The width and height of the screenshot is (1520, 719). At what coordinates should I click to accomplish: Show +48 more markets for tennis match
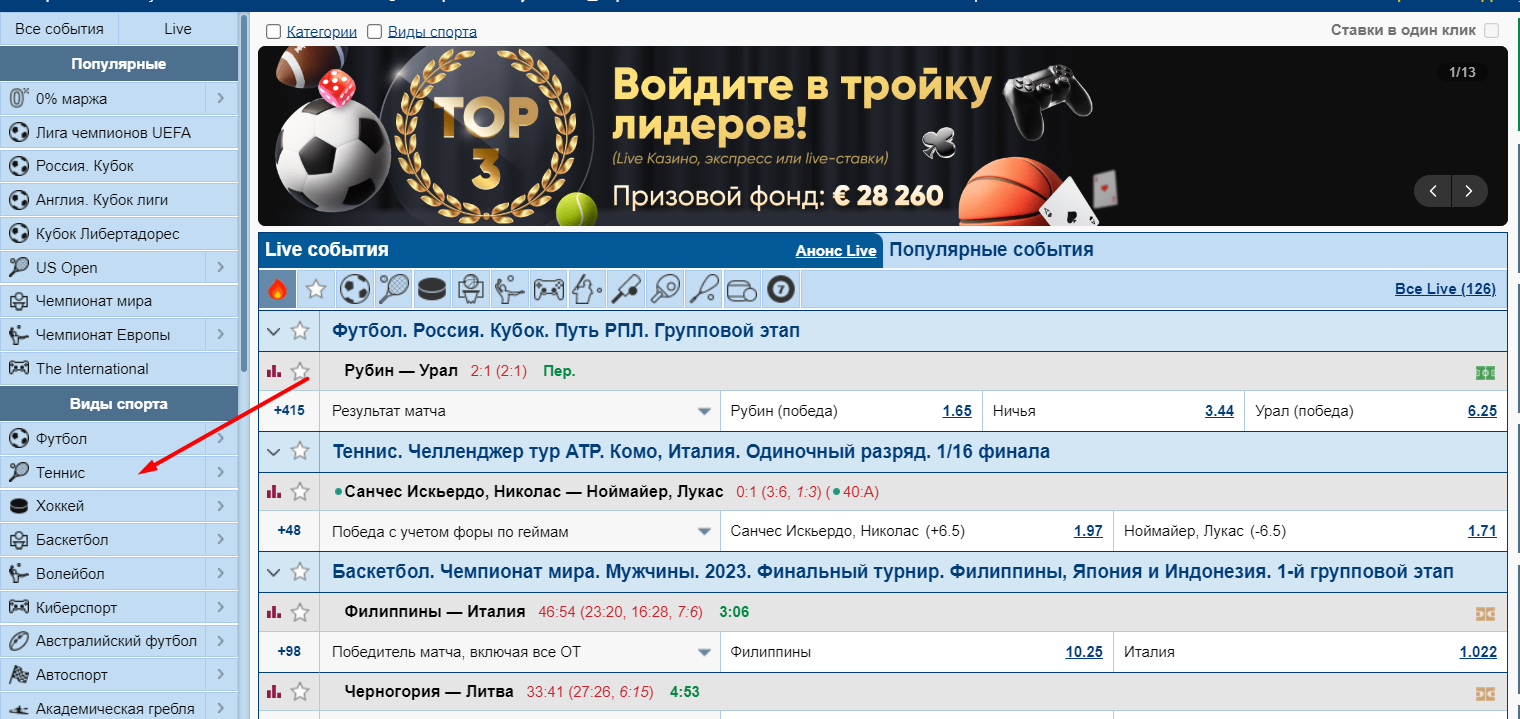point(289,531)
